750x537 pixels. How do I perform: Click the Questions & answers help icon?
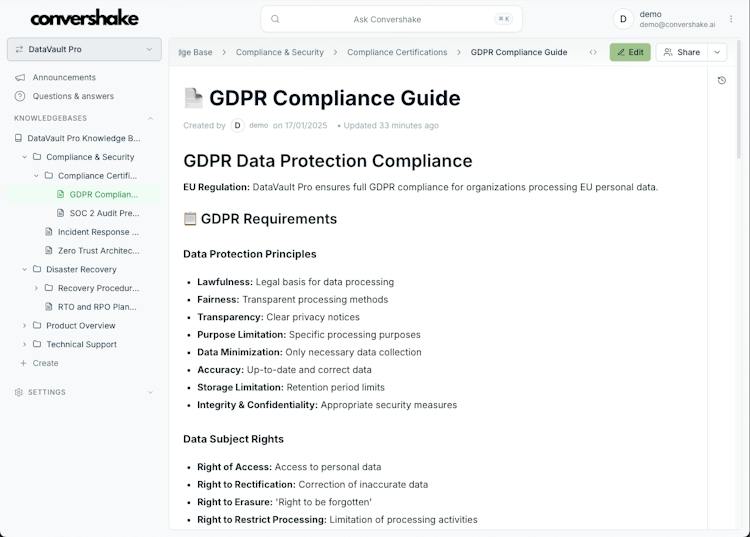20,96
